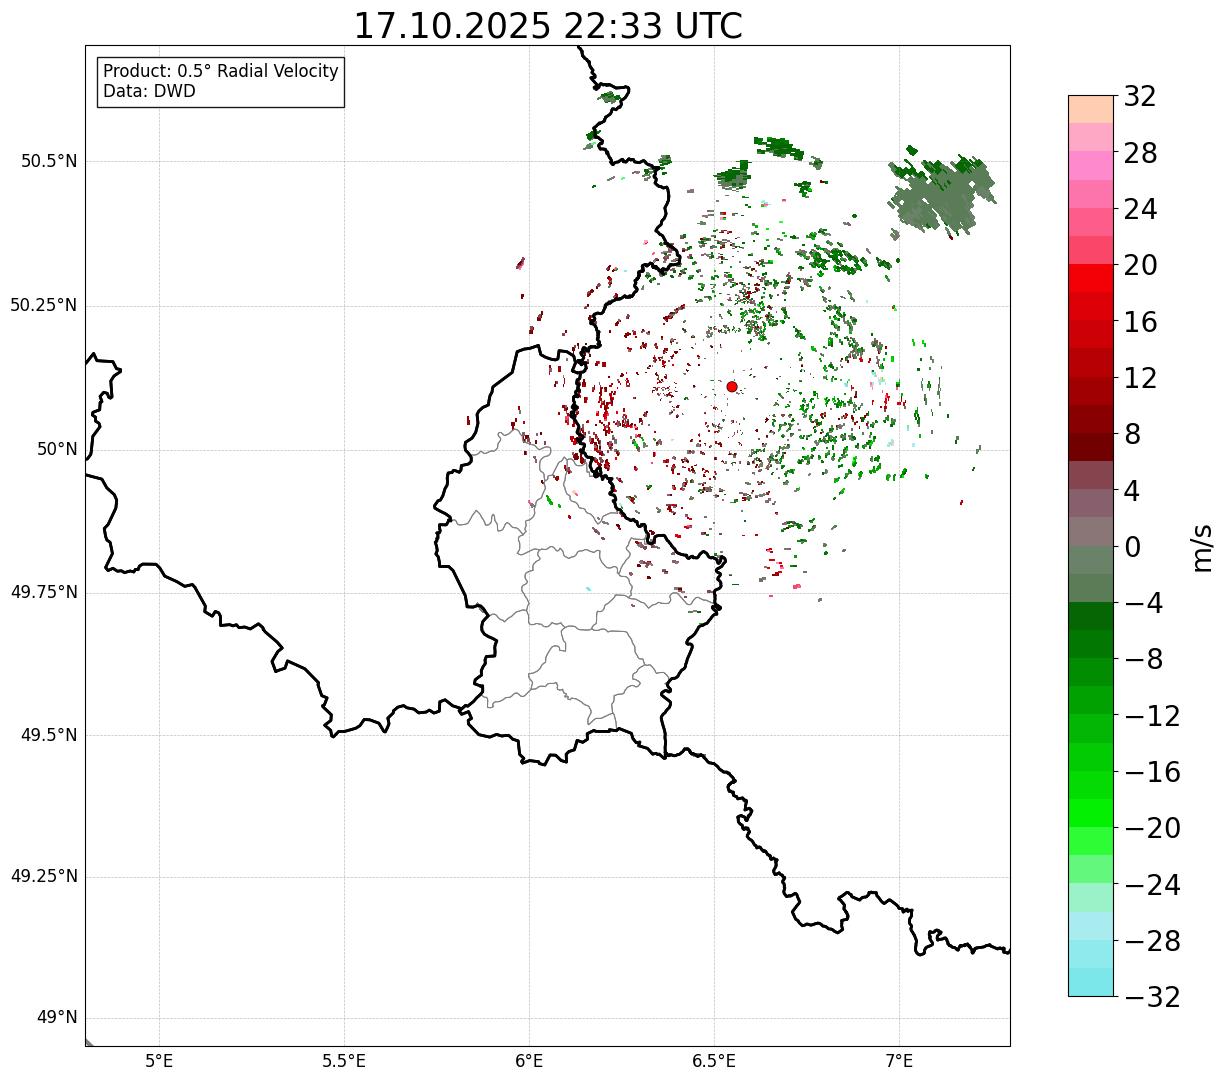This screenshot has width=1225, height=1081.
Task: Click the latitude label "49.25°N"
Action: tap(44, 877)
